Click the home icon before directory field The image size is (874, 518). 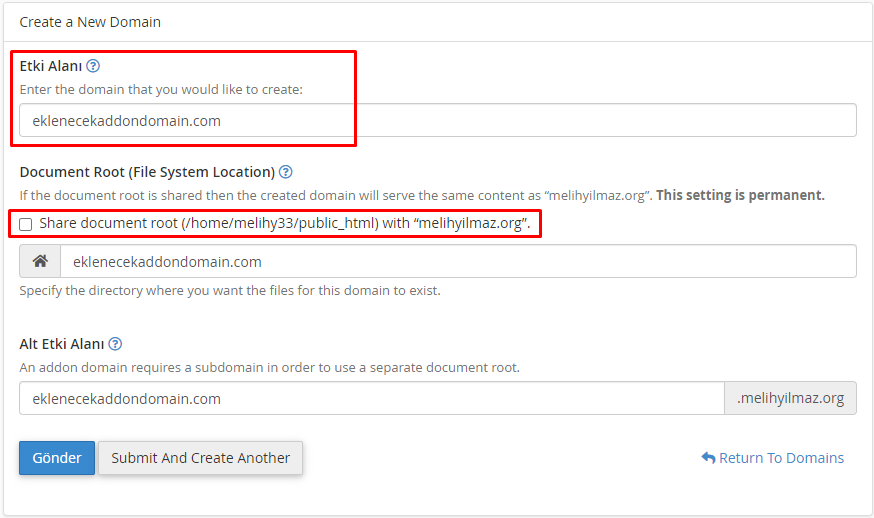coord(40,262)
